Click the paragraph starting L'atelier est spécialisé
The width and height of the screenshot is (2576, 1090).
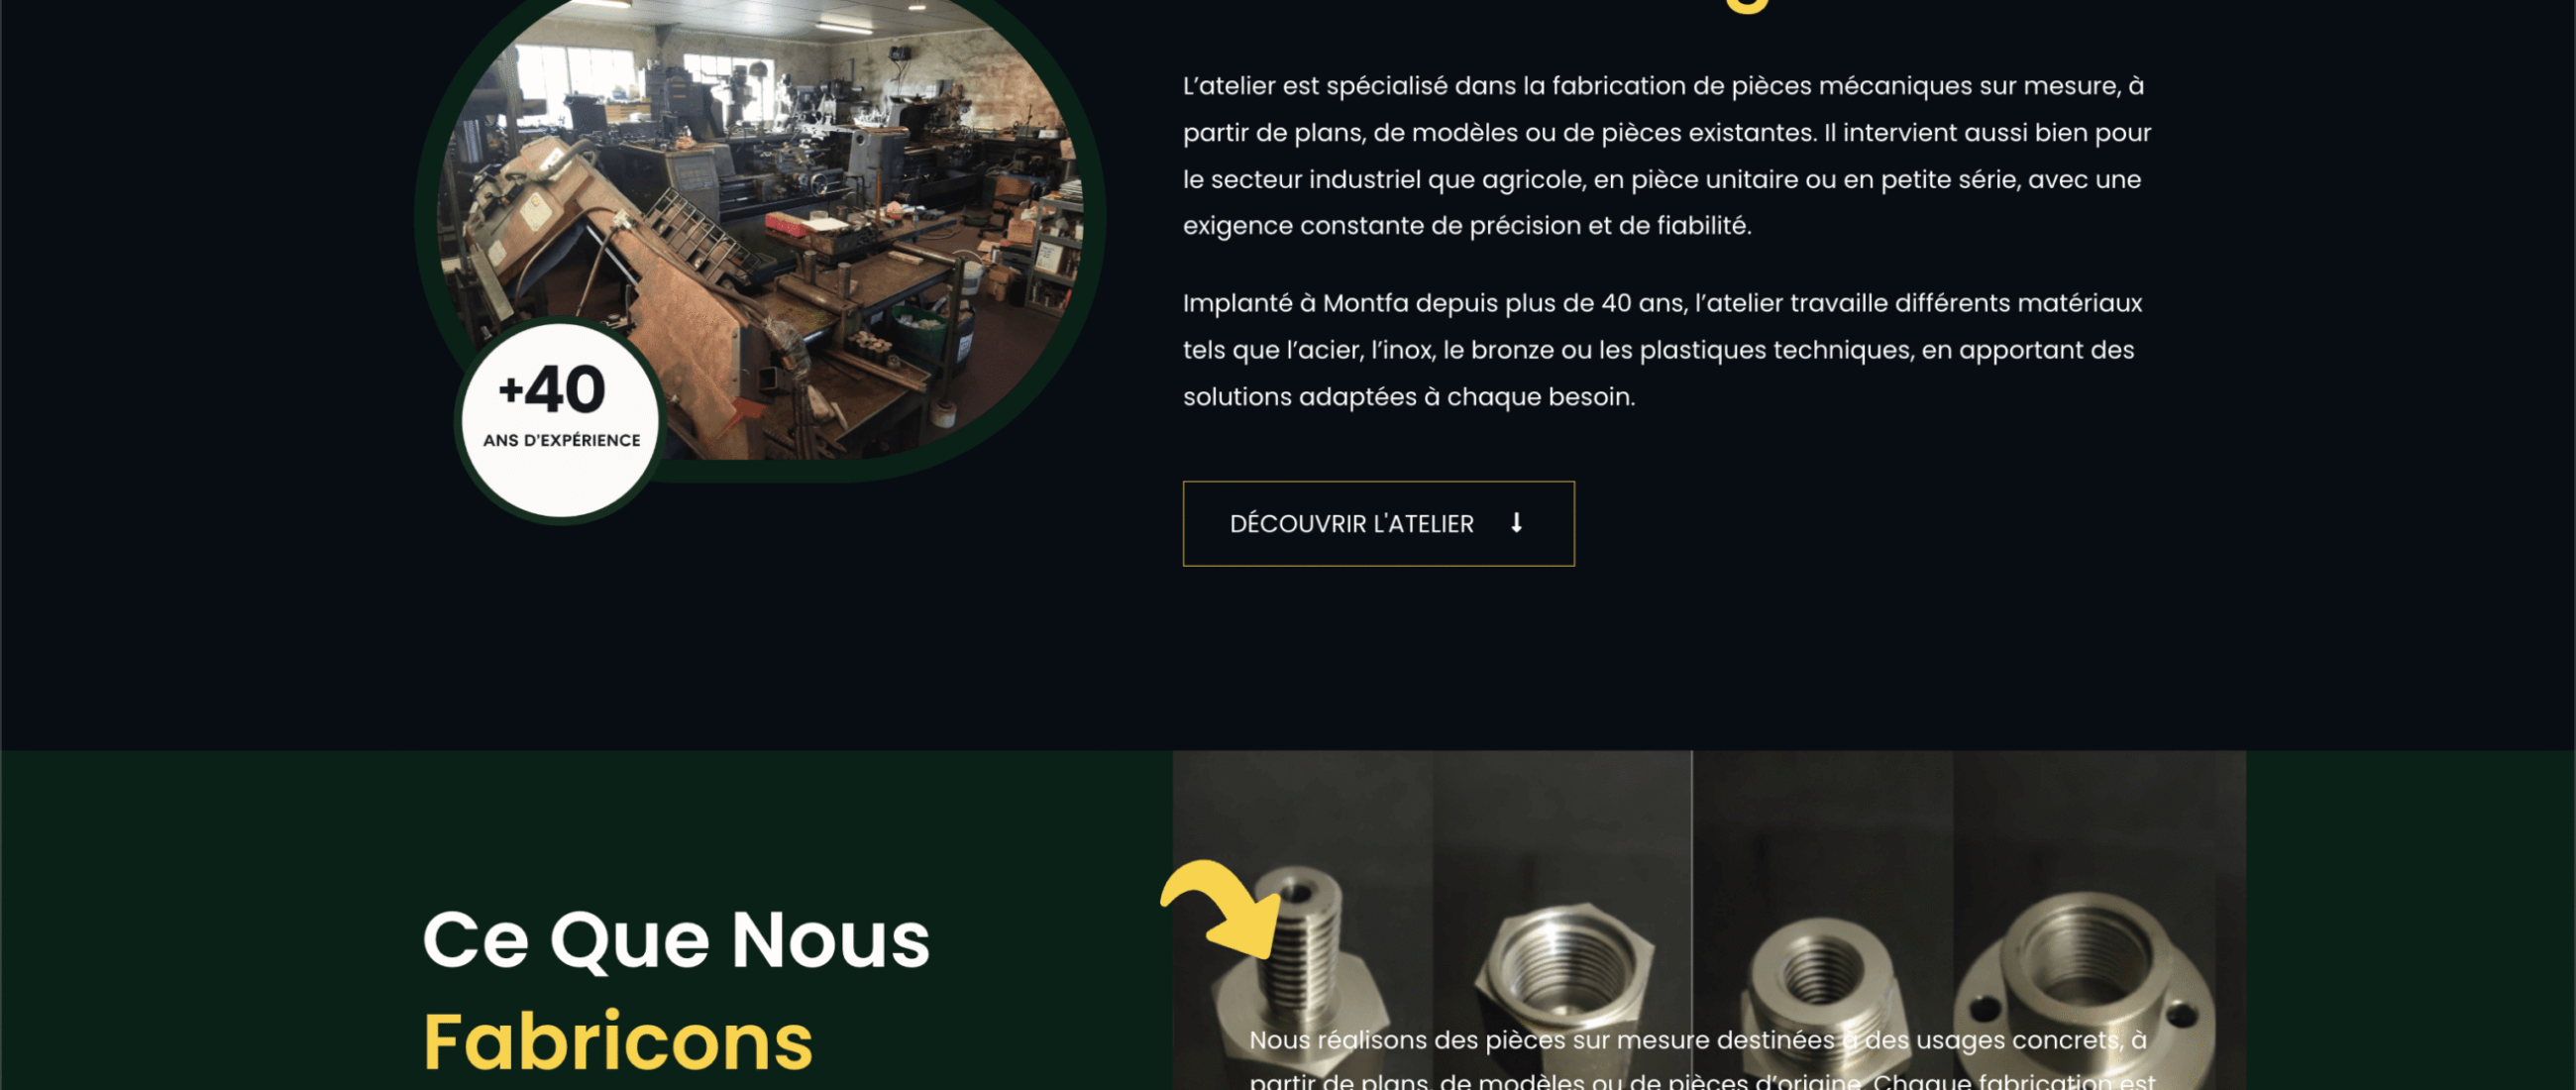tap(1667, 156)
